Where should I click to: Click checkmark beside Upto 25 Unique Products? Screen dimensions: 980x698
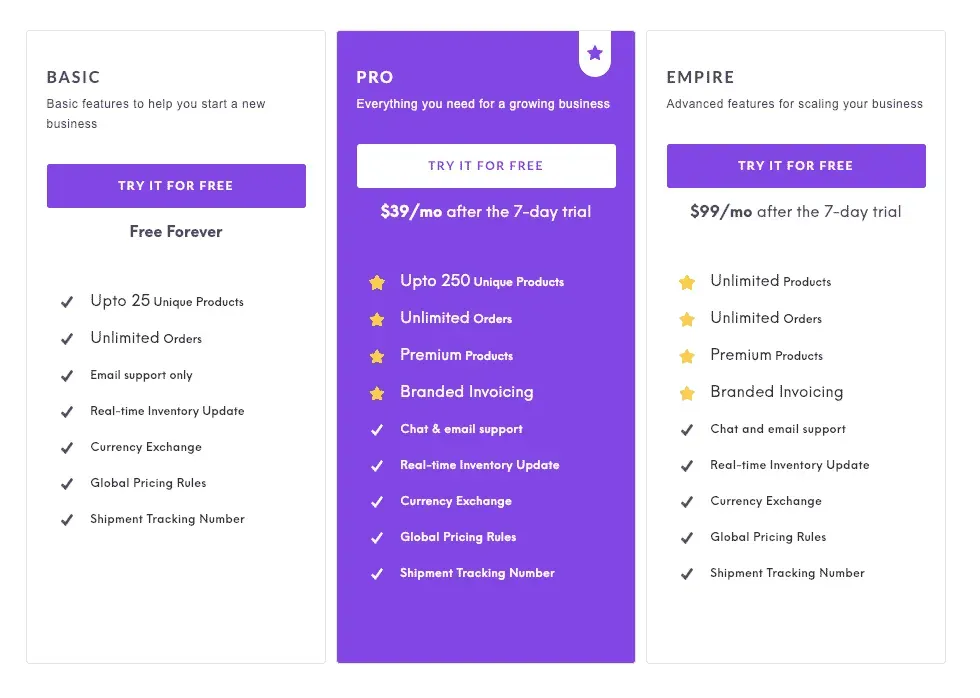(x=67, y=302)
